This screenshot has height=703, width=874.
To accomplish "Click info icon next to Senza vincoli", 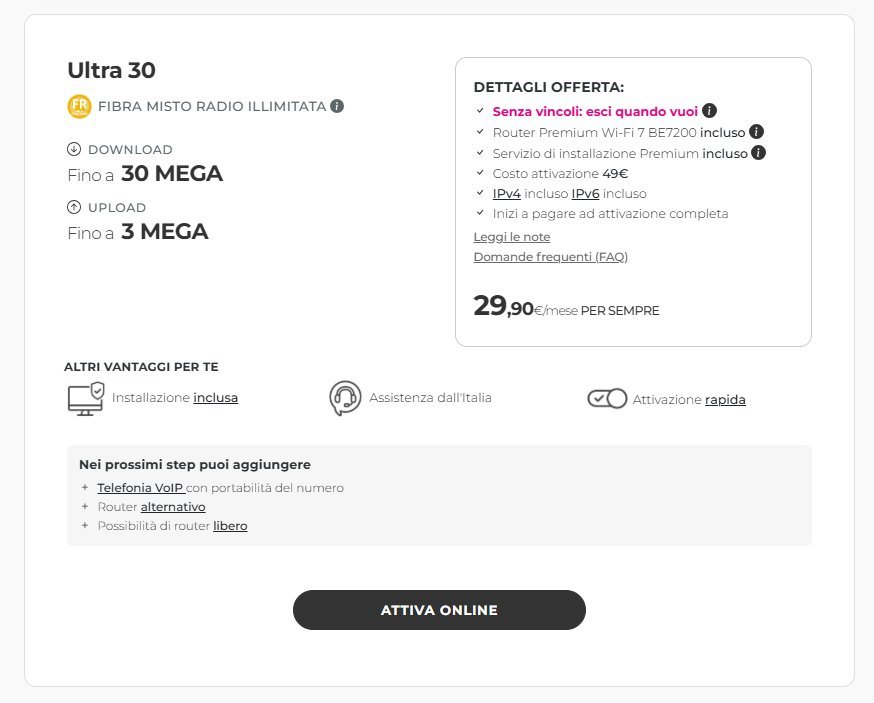I will (709, 111).
